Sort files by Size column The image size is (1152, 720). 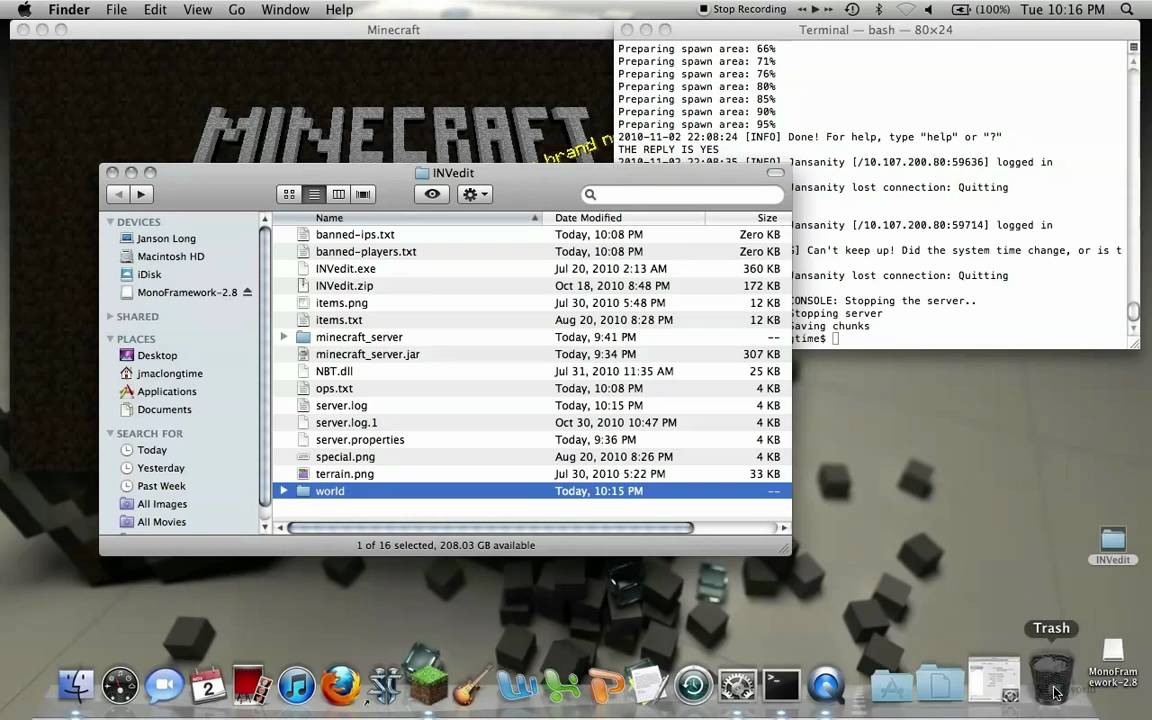point(748,218)
